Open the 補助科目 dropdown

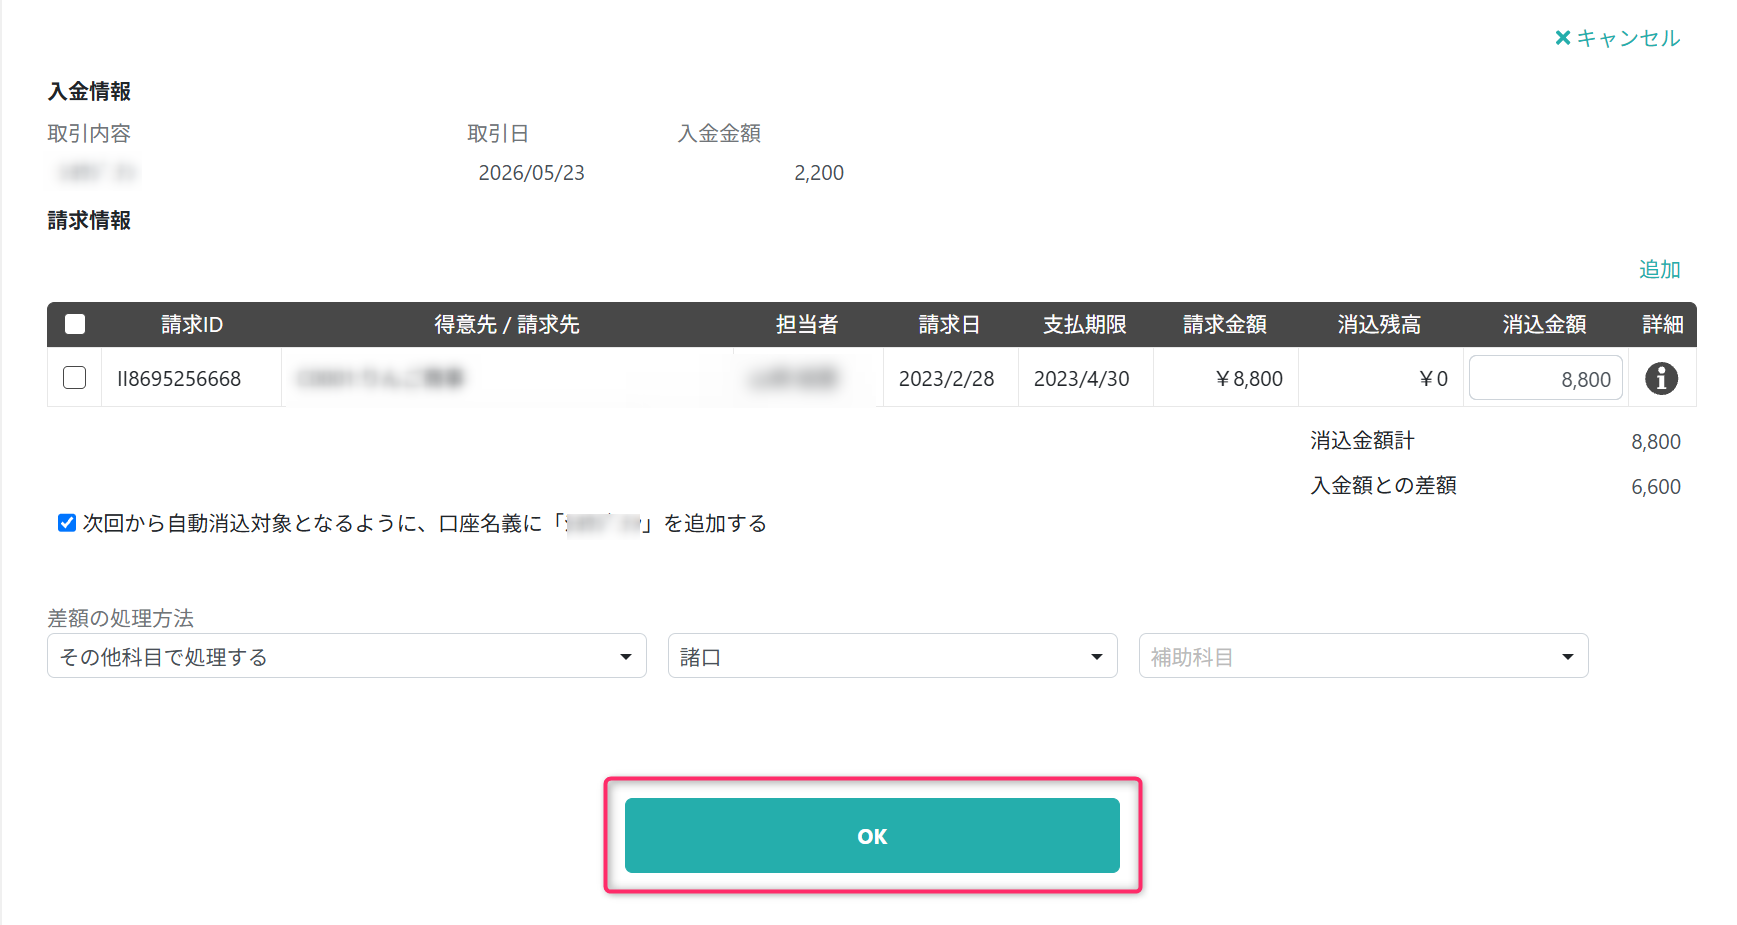point(1363,656)
